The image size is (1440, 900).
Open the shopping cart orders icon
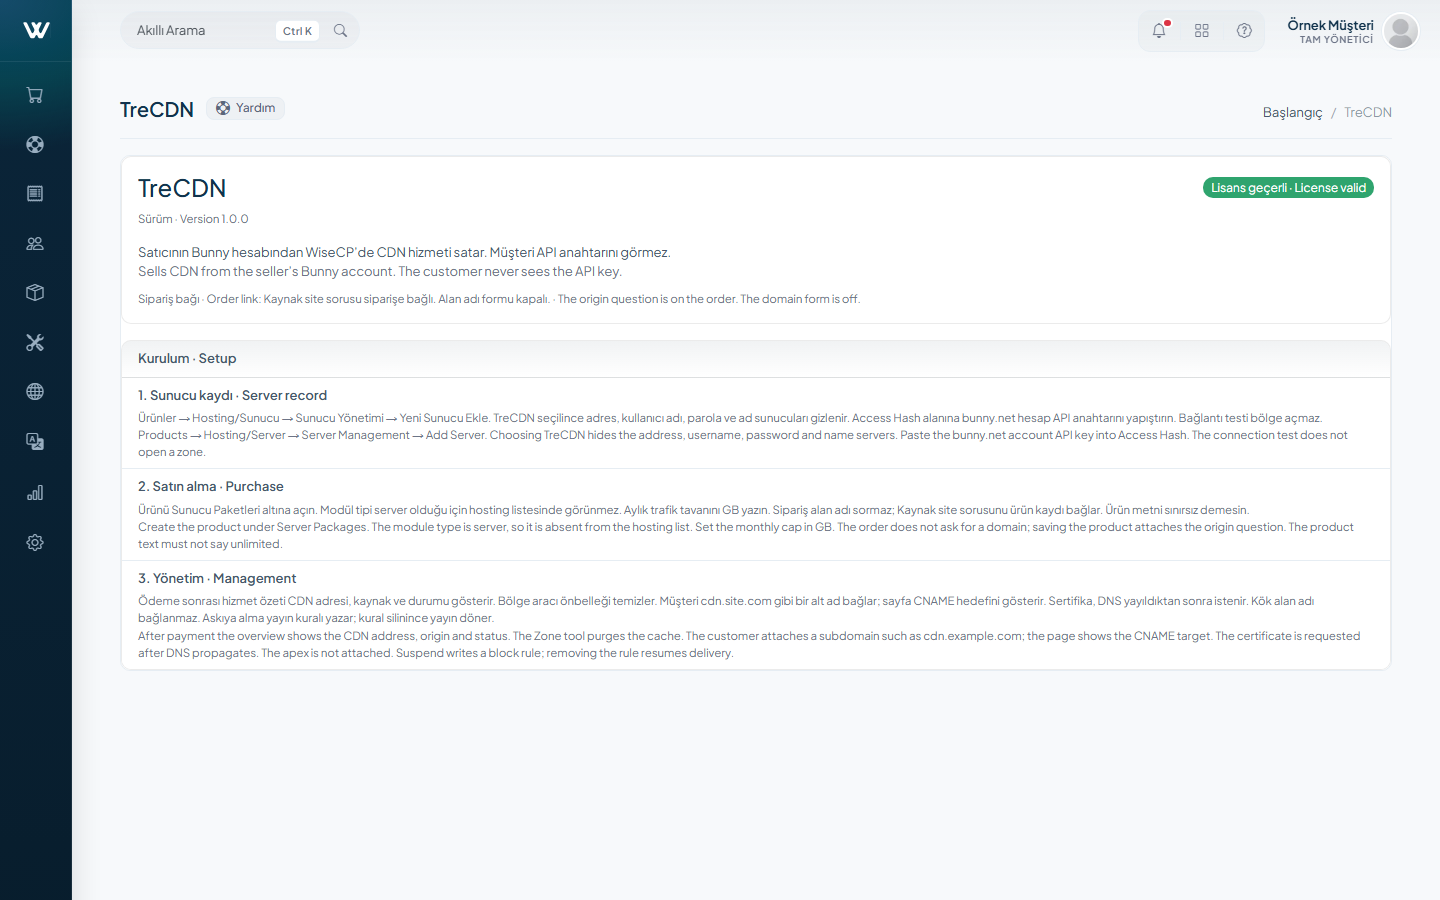[x=35, y=95]
